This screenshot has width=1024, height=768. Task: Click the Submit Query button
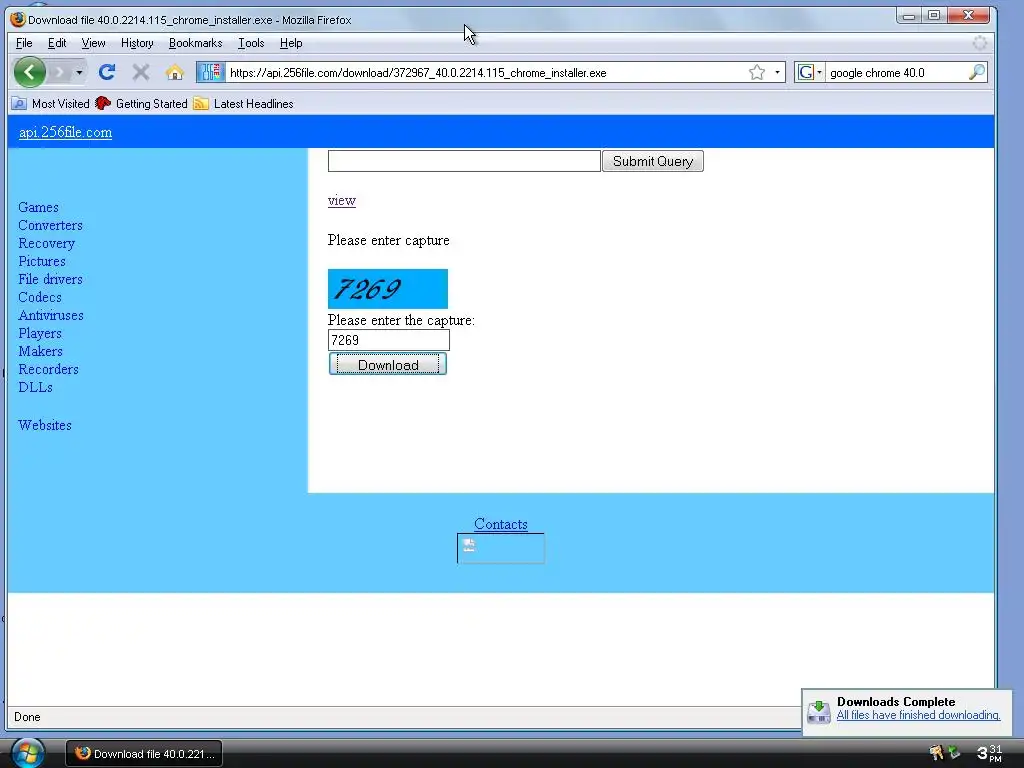(x=652, y=161)
